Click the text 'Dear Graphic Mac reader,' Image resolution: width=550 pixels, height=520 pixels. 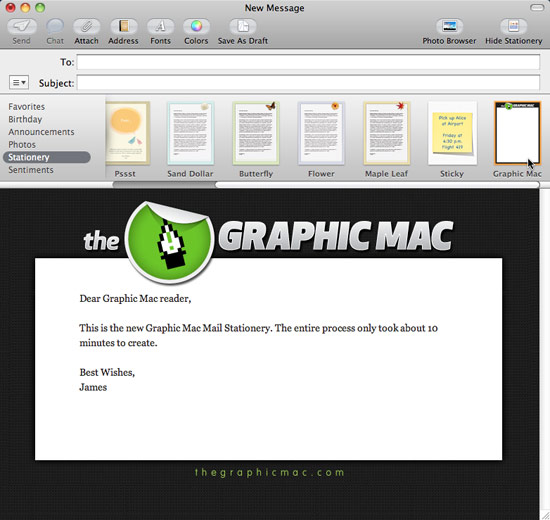135,299
